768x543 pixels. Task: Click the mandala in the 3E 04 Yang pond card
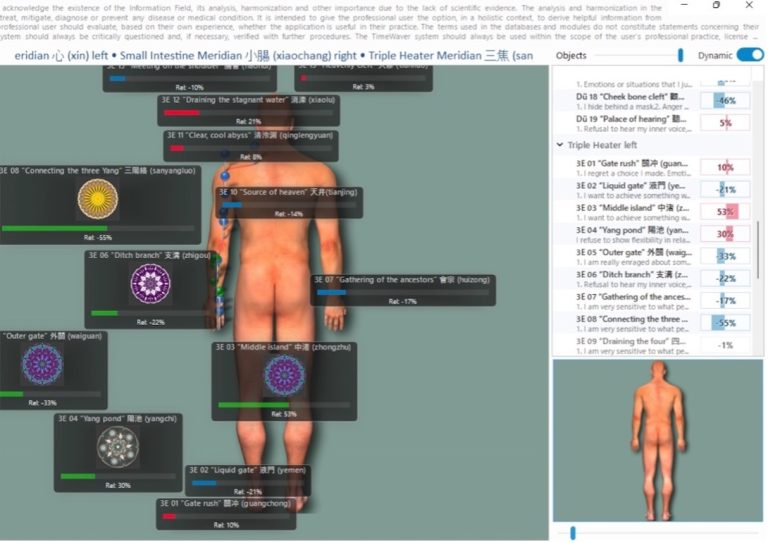[118, 447]
